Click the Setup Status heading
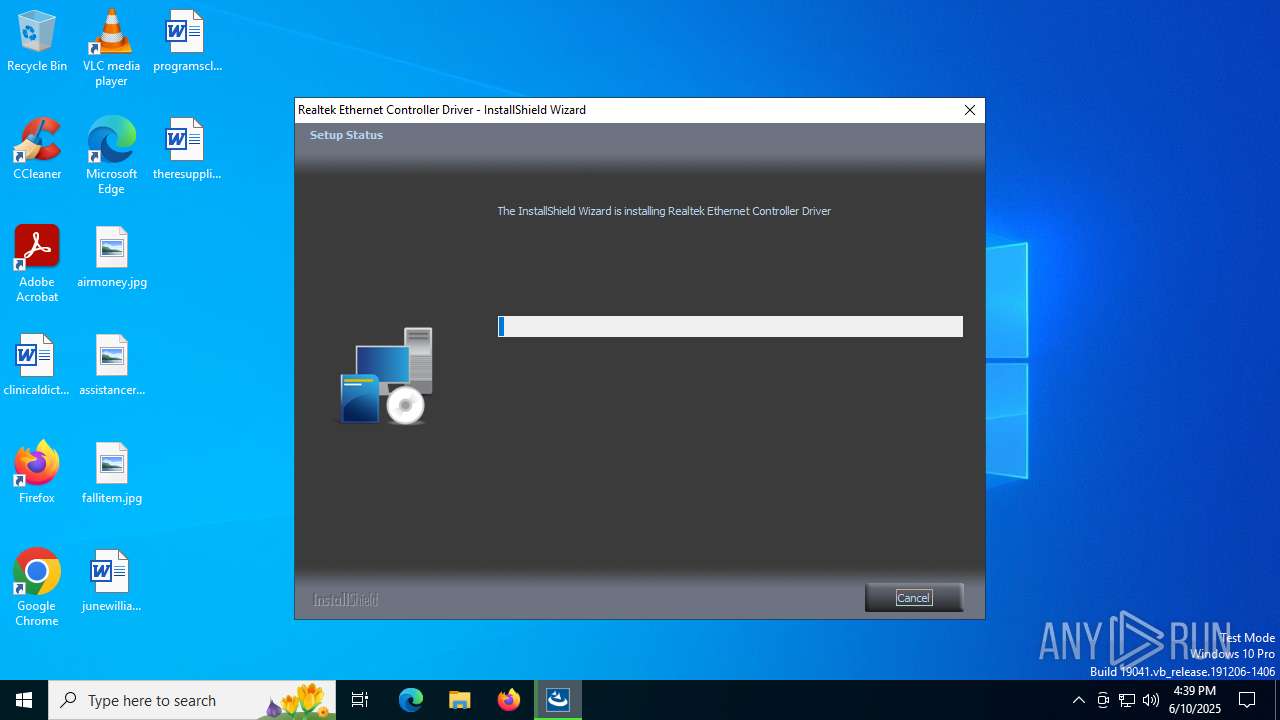Viewport: 1280px width, 720px height. 346,135
